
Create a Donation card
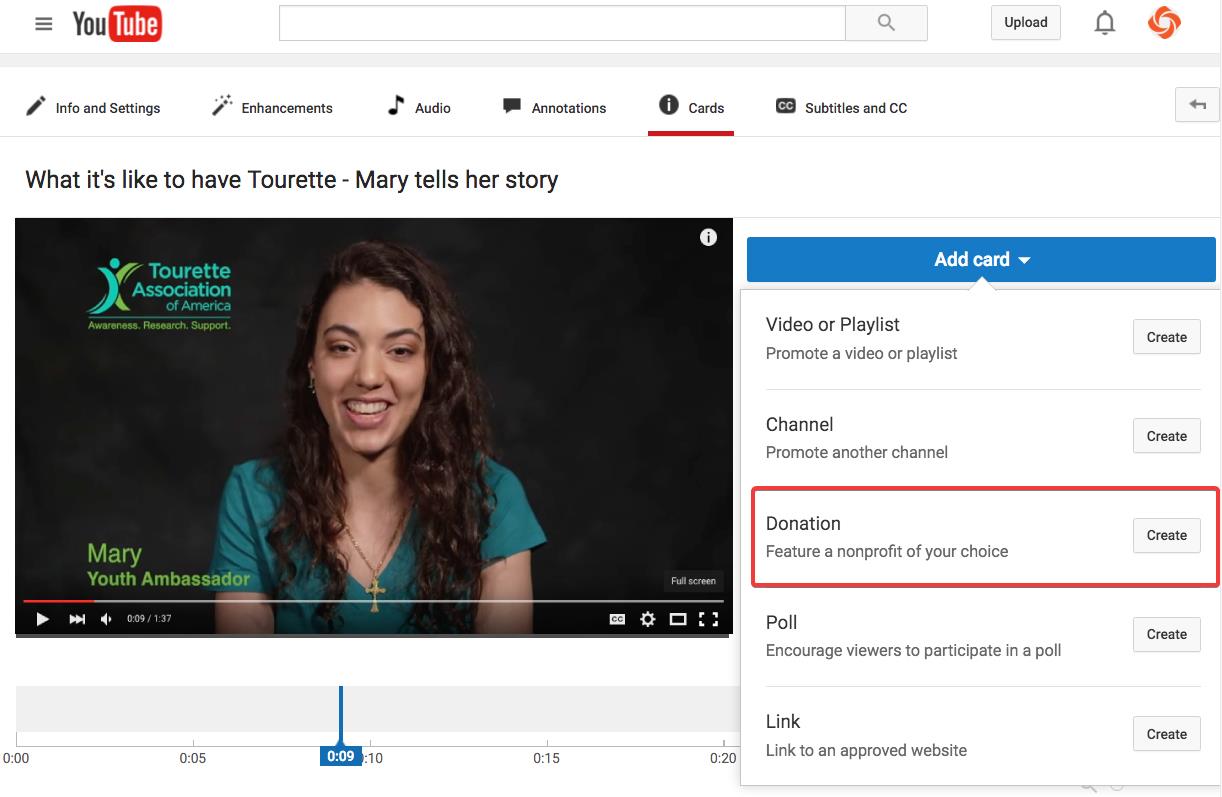(x=1166, y=535)
